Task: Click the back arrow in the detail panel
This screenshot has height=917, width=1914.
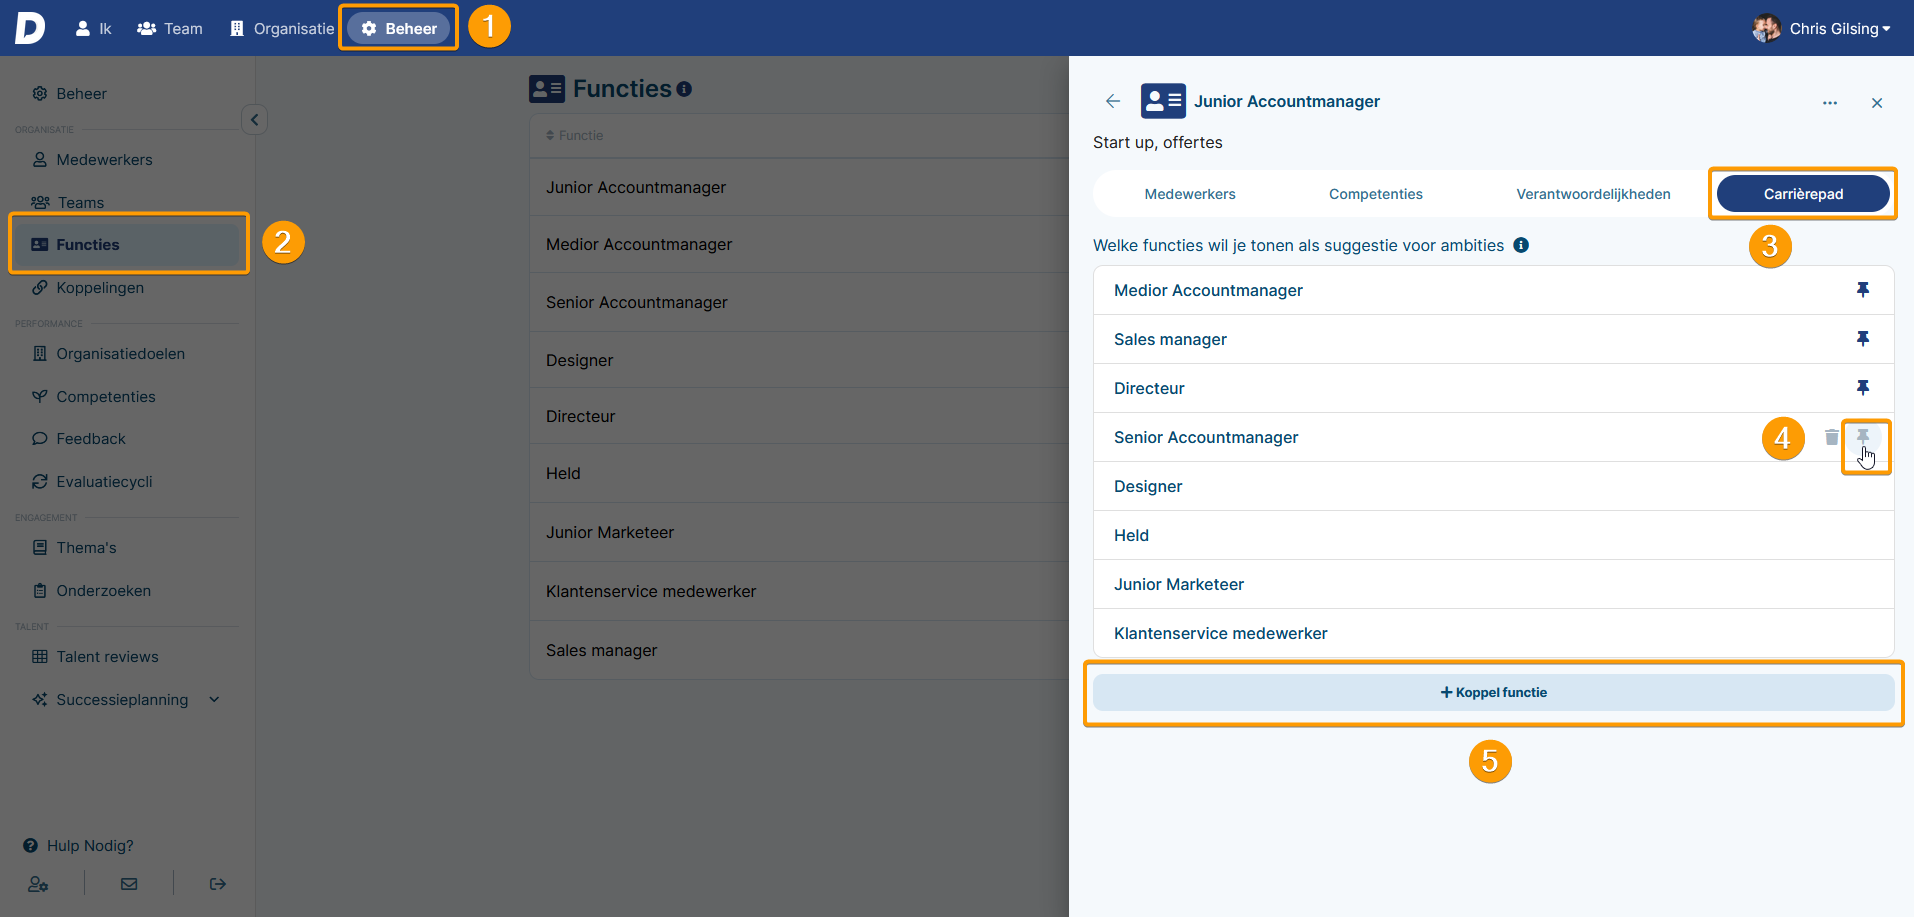Action: 1113,101
